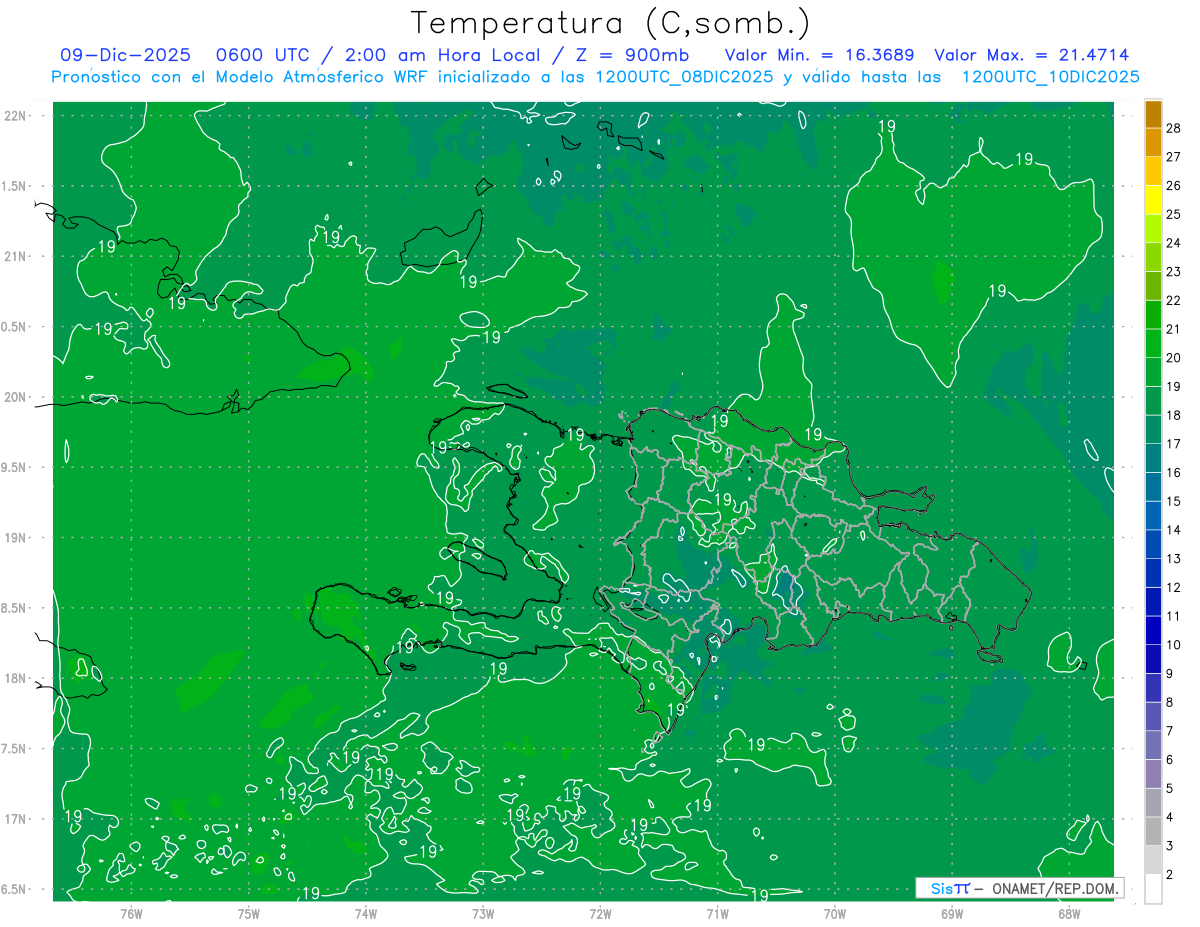Click the '74W' longitude label

(x=366, y=913)
